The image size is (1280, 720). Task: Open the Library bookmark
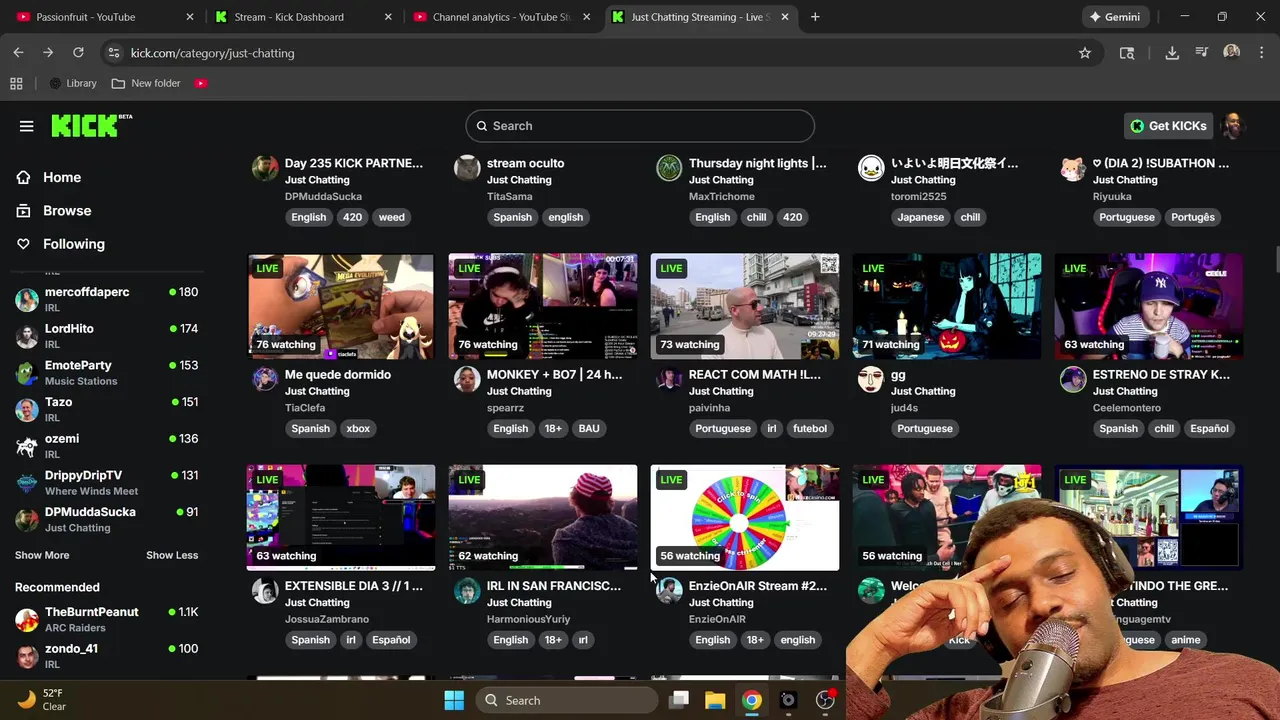pos(73,83)
